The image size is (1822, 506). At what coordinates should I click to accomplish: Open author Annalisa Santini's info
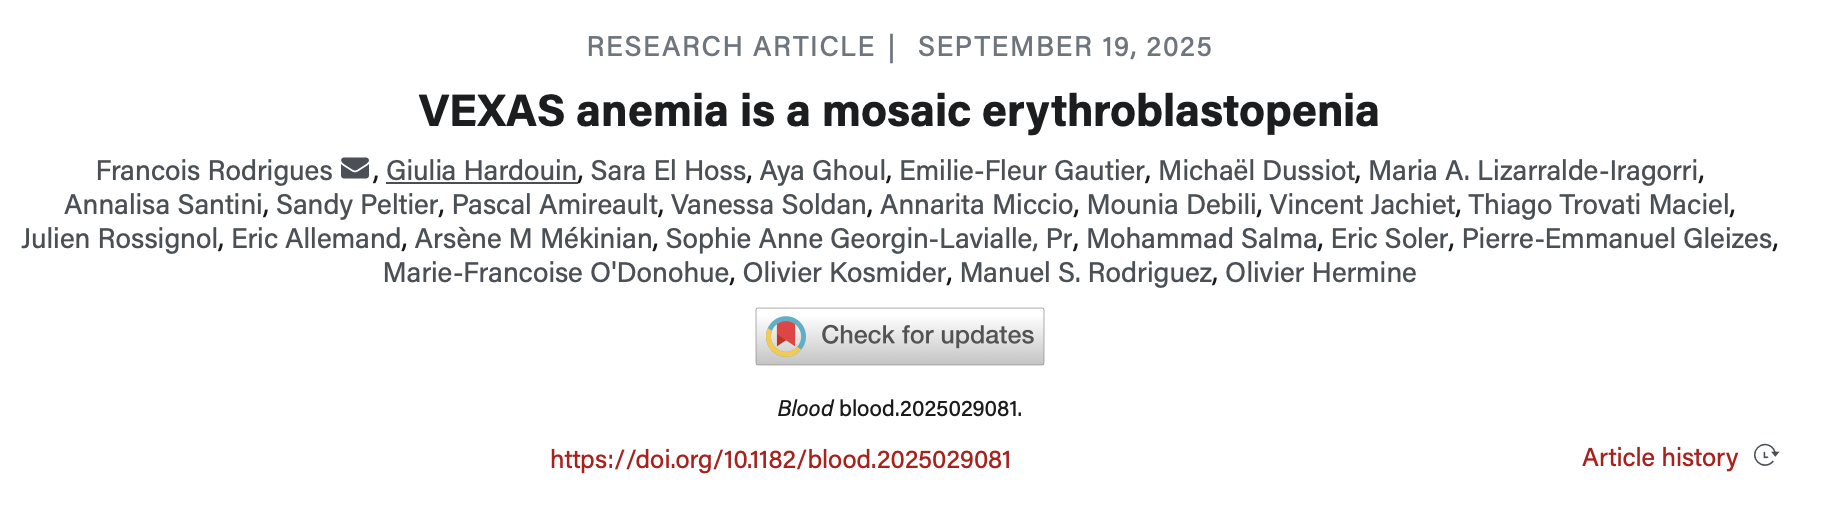pos(163,205)
